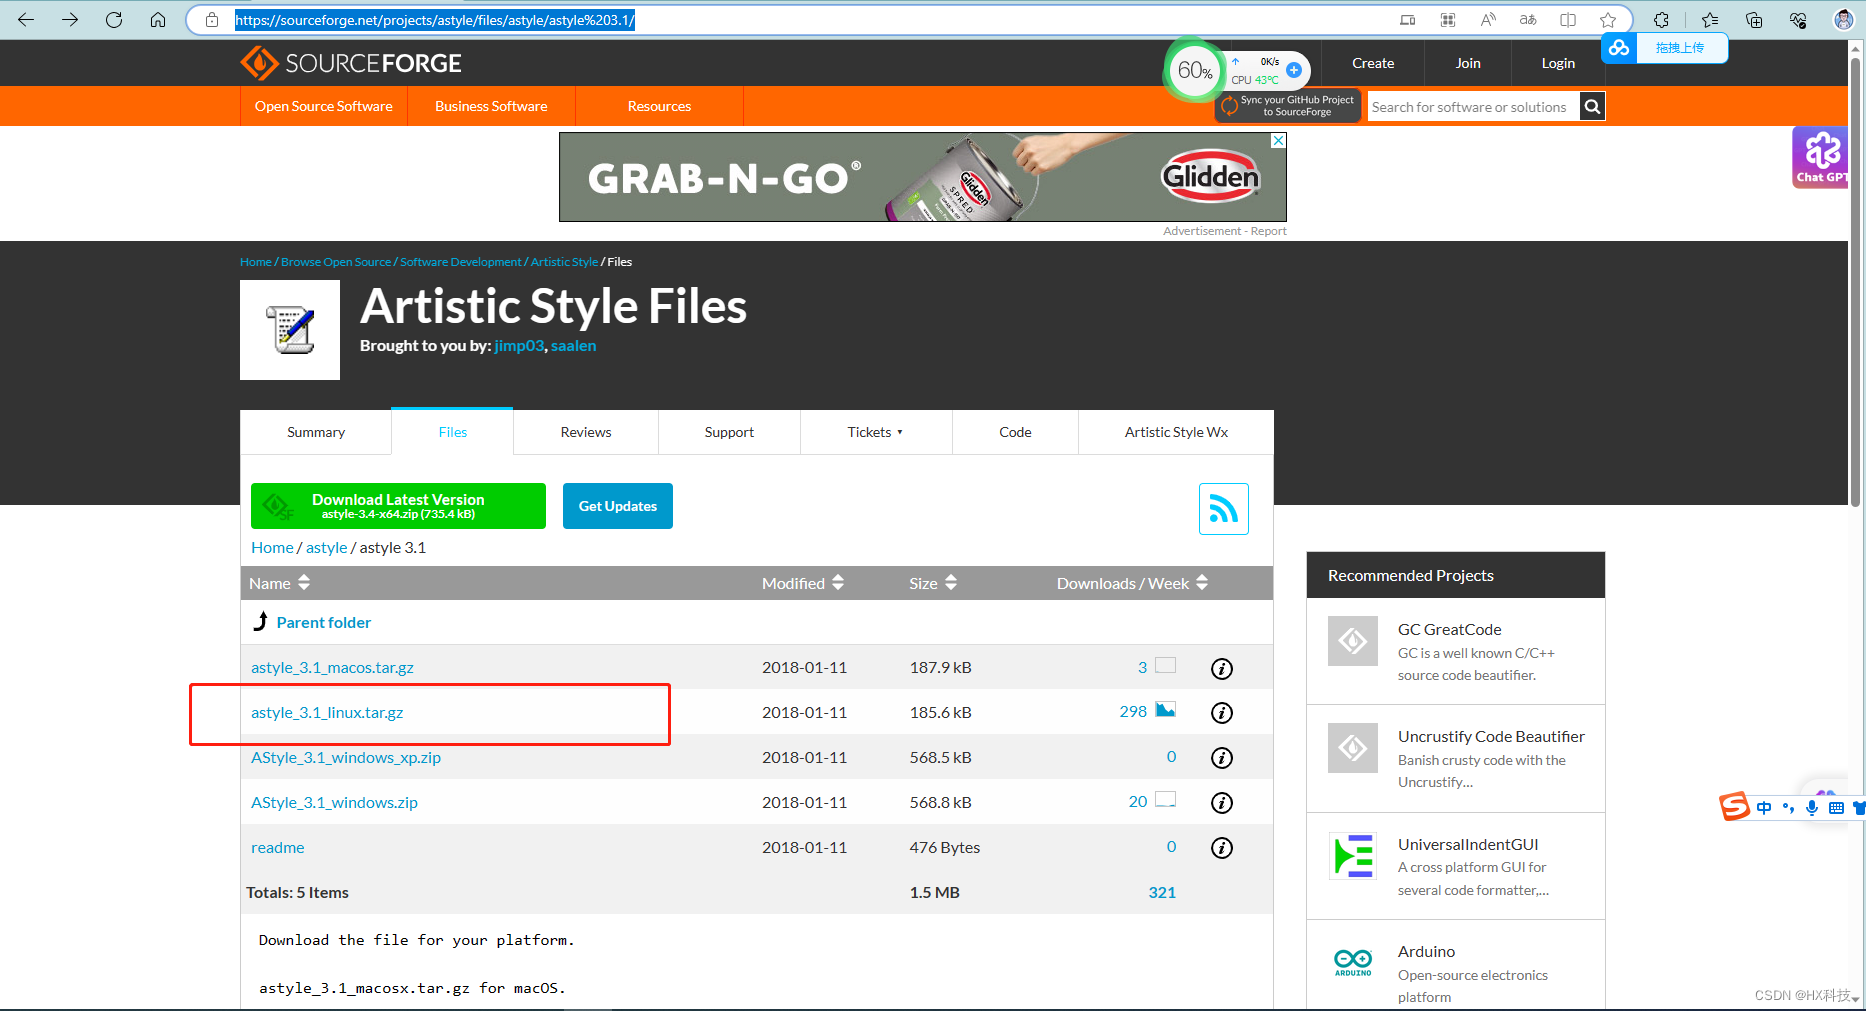
Task: Open browser home page icon
Action: 158,19
